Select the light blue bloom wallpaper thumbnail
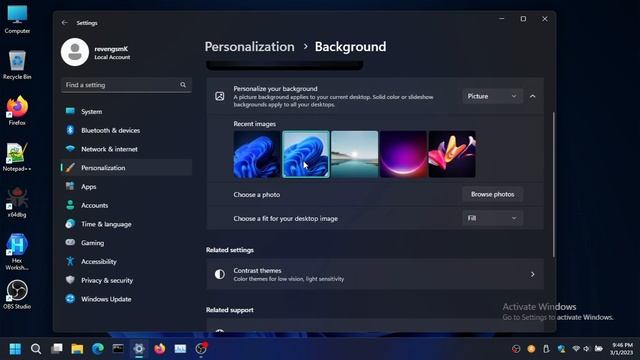The height and width of the screenshot is (360, 640). click(x=306, y=154)
